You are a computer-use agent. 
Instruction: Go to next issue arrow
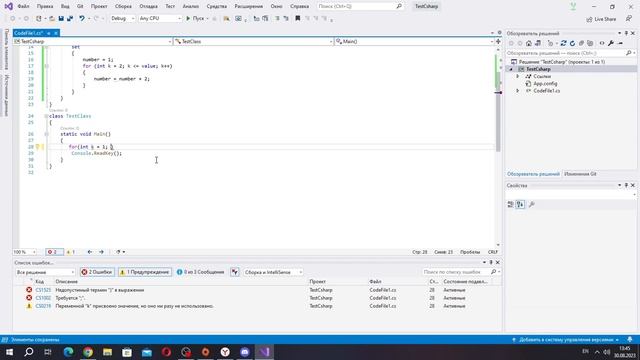point(101,252)
